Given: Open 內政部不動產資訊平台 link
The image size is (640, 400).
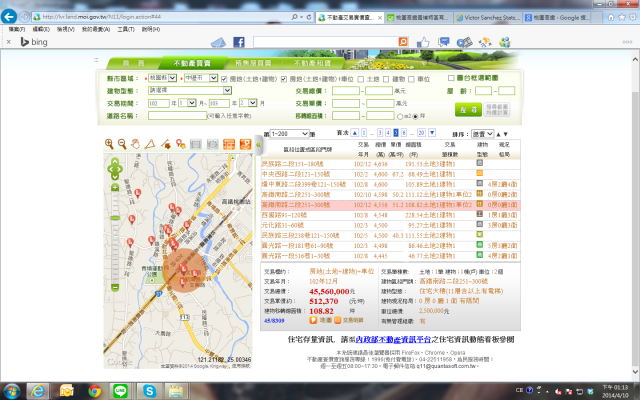Looking at the screenshot, I should coord(393,339).
